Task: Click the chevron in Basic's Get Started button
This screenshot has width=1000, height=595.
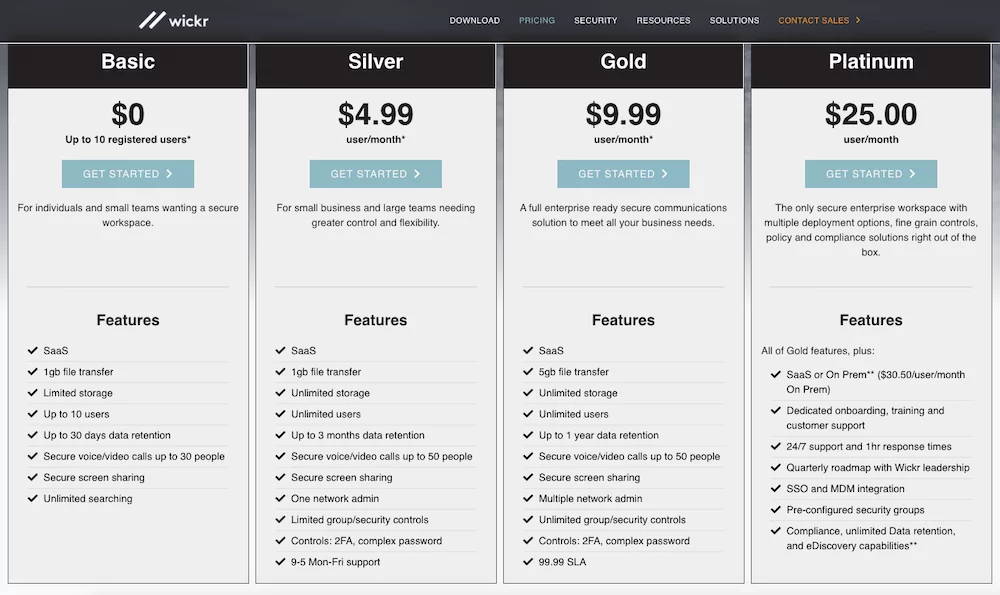Action: [169, 173]
